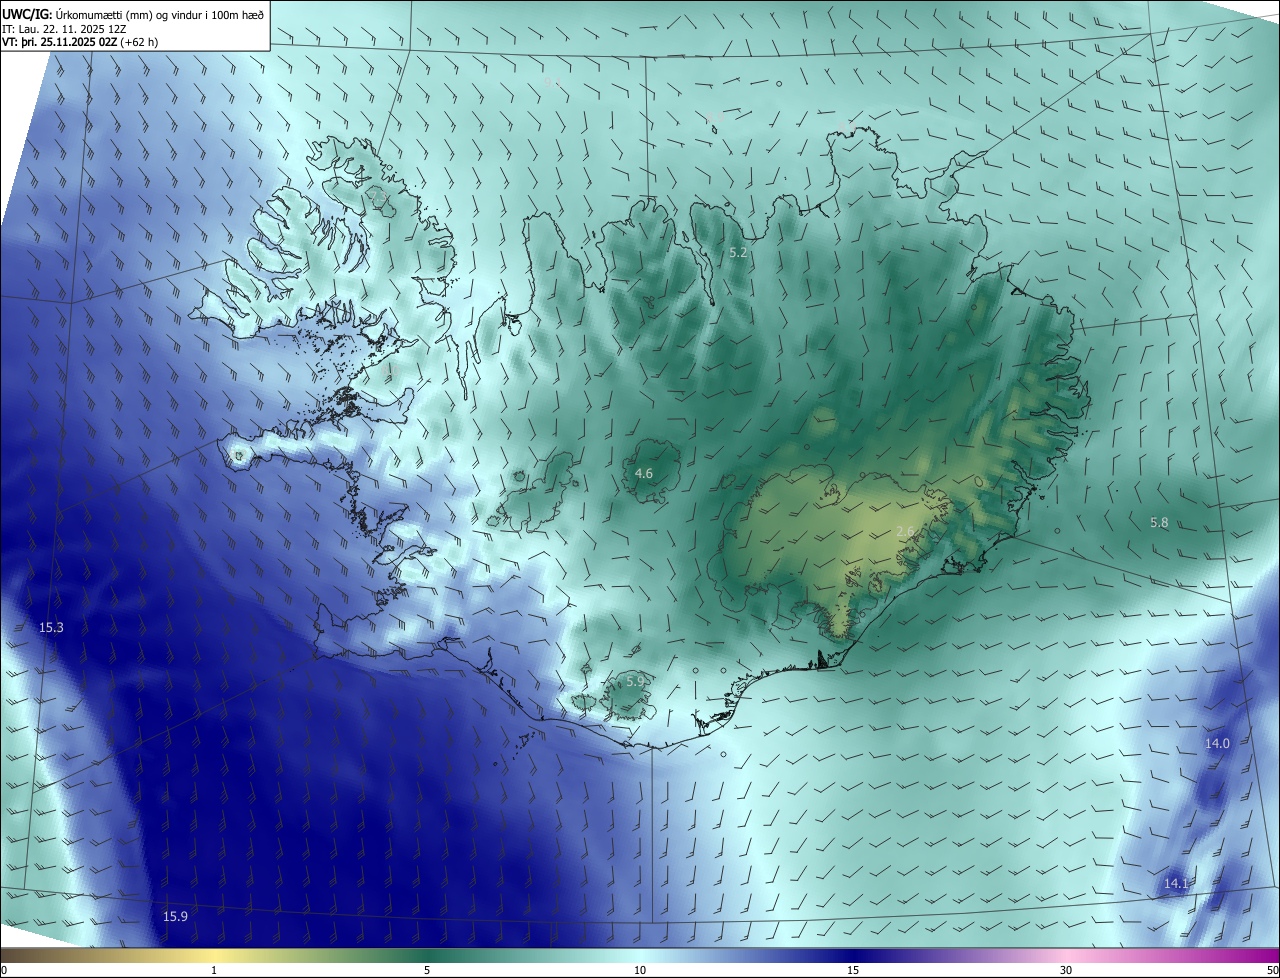Click the 10 tick on the color scale
The width and height of the screenshot is (1280, 978).
pyautogui.click(x=640, y=970)
